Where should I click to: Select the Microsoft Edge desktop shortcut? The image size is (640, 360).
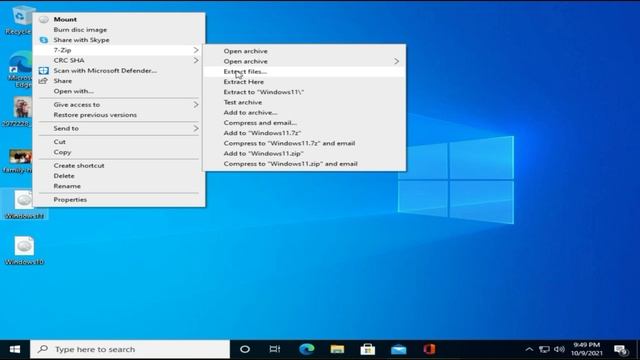pos(19,69)
